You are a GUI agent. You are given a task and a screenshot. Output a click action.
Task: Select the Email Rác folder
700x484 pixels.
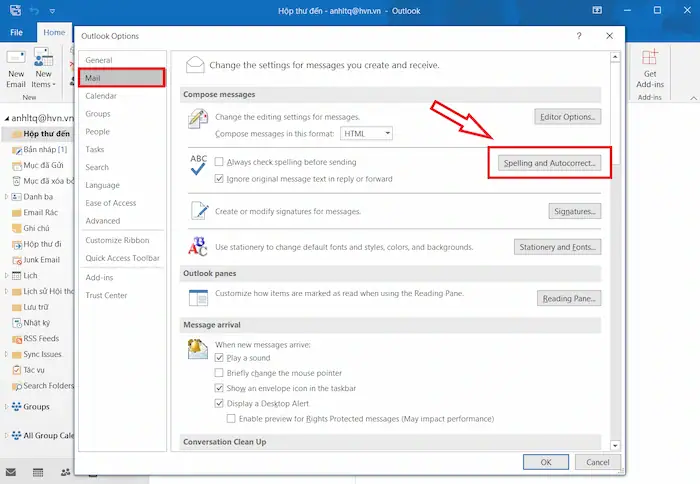(x=41, y=213)
